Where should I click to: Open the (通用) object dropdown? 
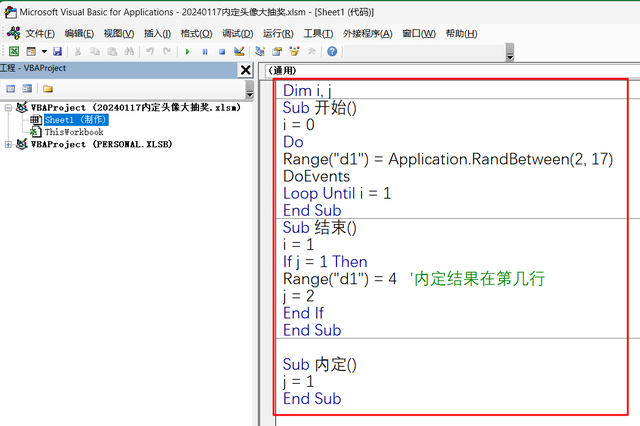tap(452, 71)
